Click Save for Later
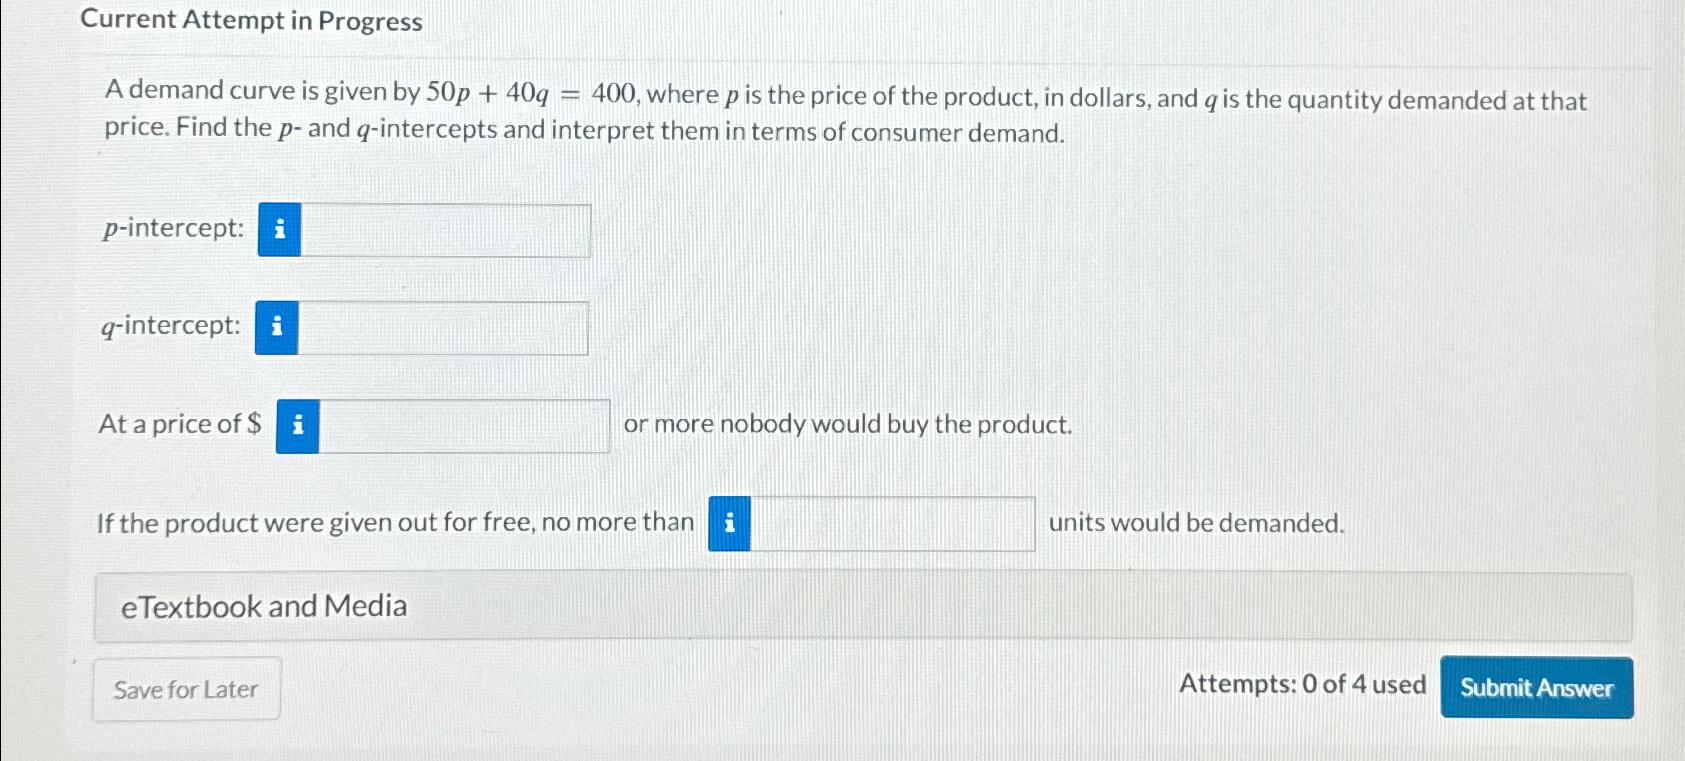 (x=185, y=689)
